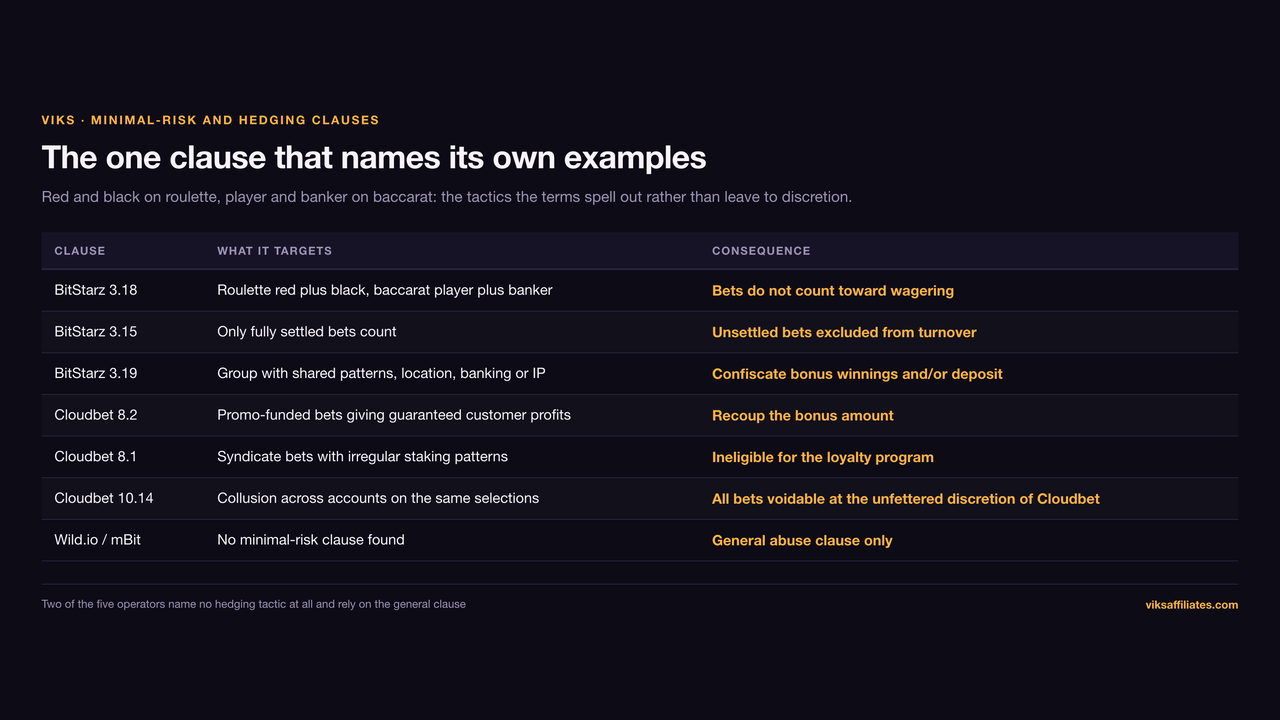This screenshot has height=720, width=1280.
Task: Click "Bets do not count toward wagering"
Action: pyautogui.click(x=833, y=291)
